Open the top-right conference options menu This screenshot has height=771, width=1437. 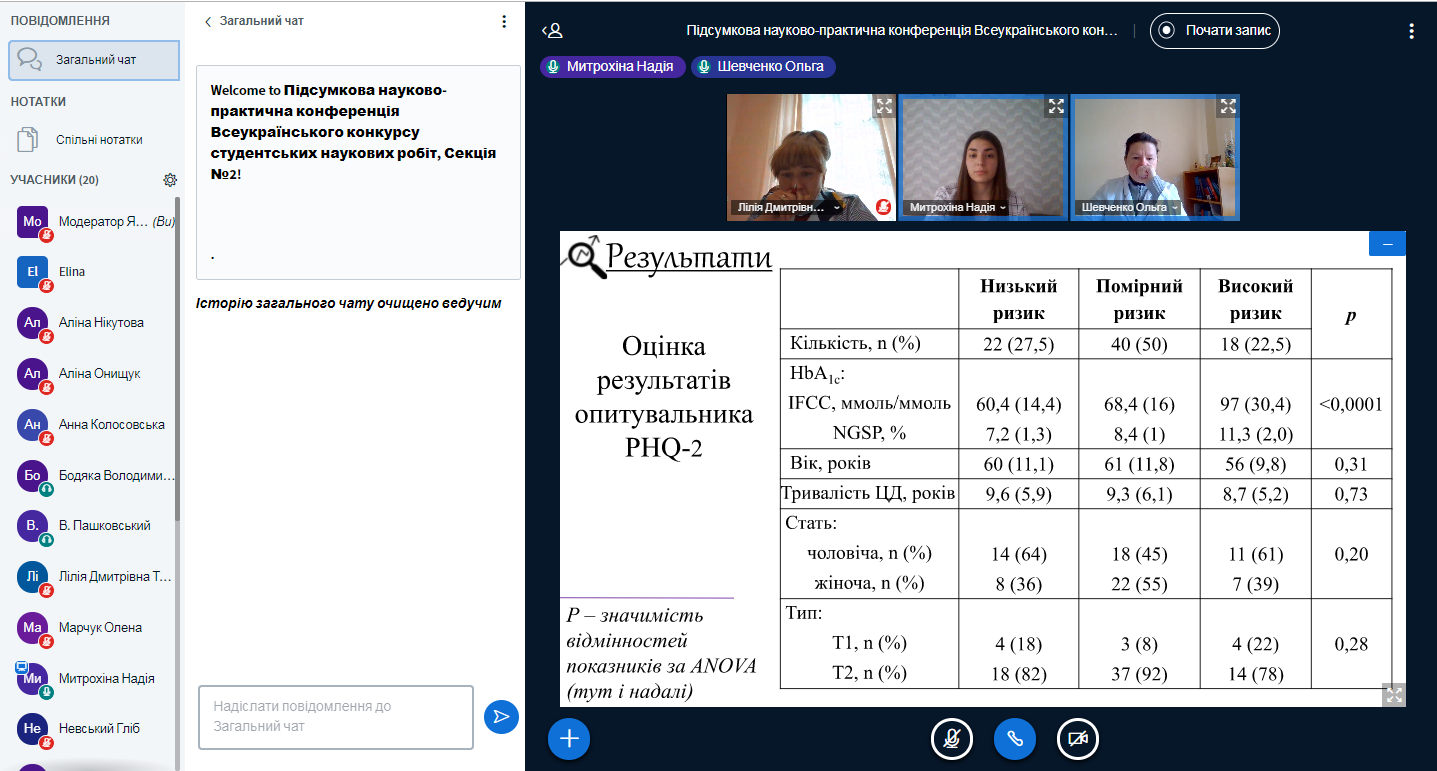(1412, 30)
